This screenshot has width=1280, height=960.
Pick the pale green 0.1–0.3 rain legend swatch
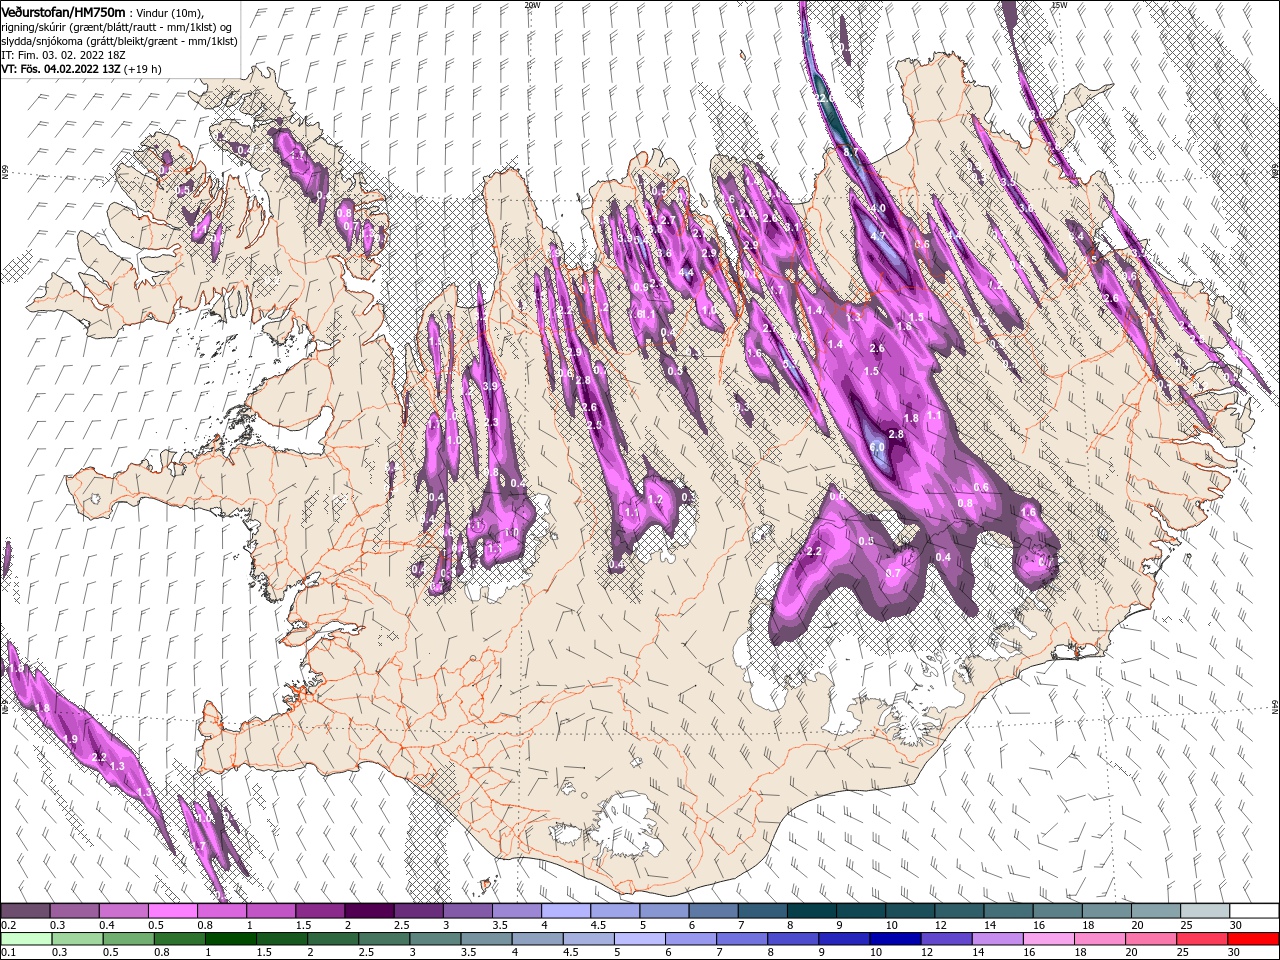(x=25, y=939)
